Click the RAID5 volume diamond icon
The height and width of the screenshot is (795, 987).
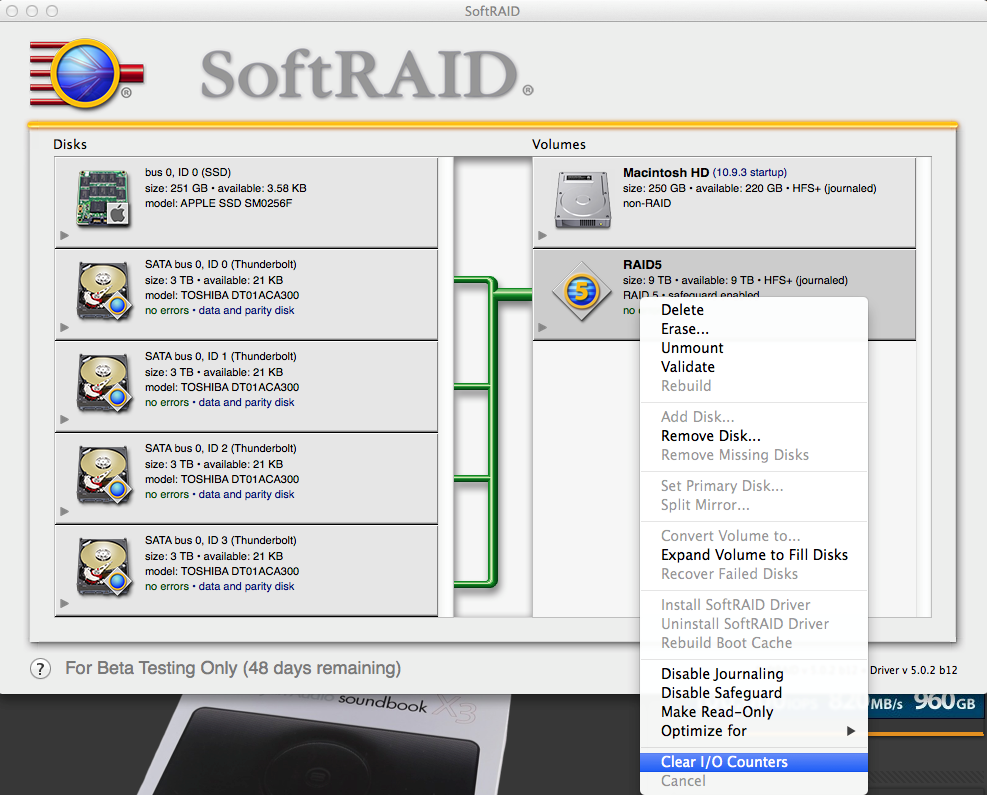(582, 292)
